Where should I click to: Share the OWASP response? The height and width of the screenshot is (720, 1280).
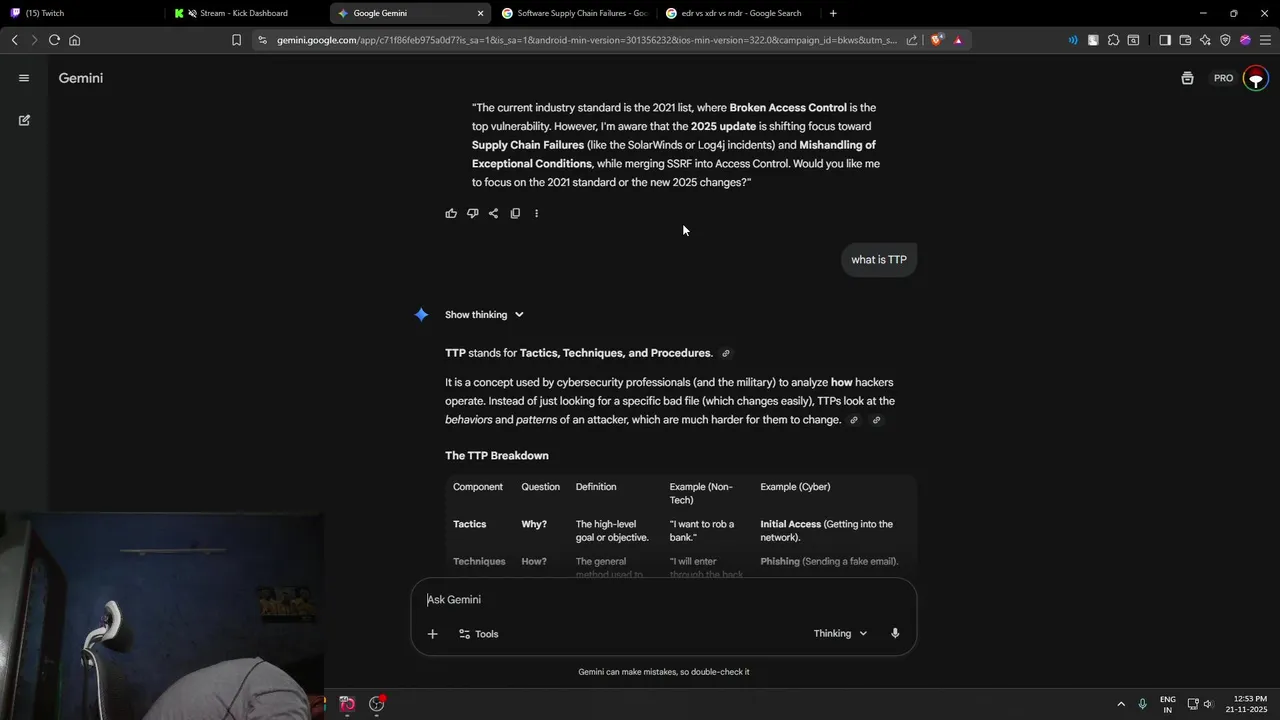tap(493, 213)
